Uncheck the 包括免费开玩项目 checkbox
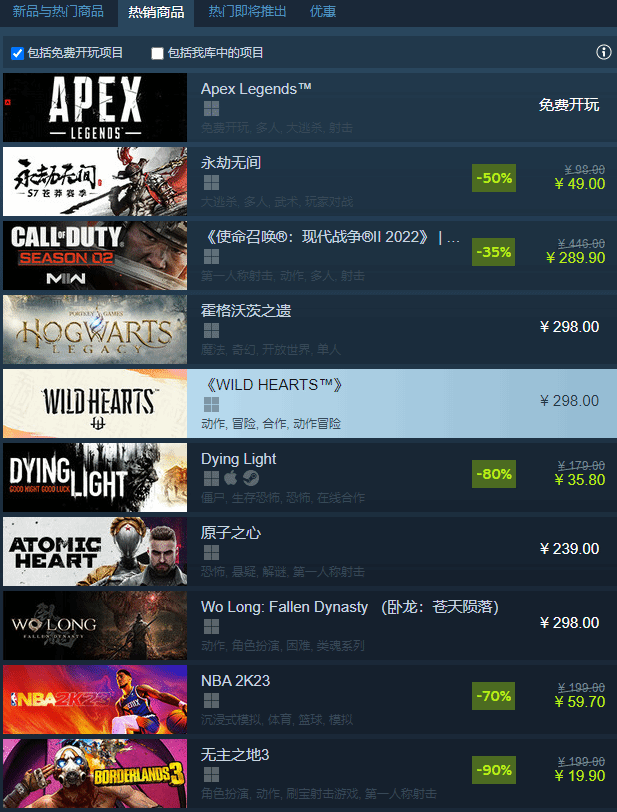 tap(18, 53)
